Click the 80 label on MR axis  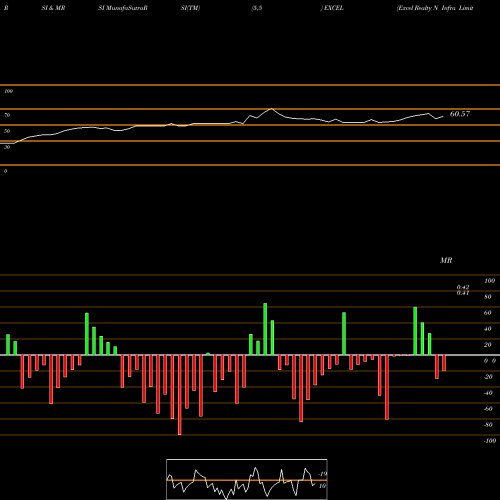pyautogui.click(x=488, y=297)
